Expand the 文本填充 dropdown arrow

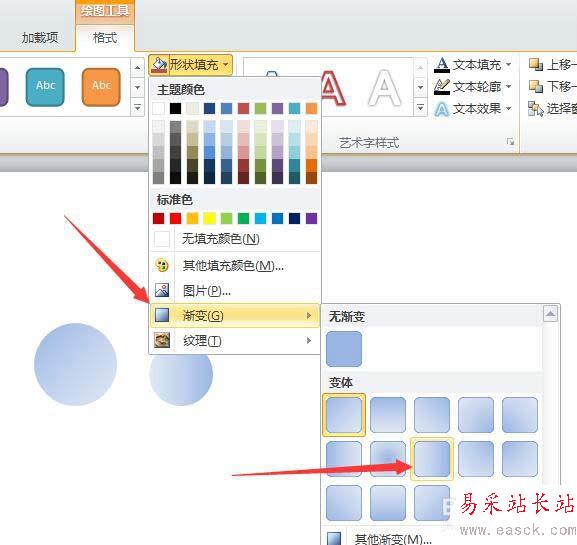(509, 65)
